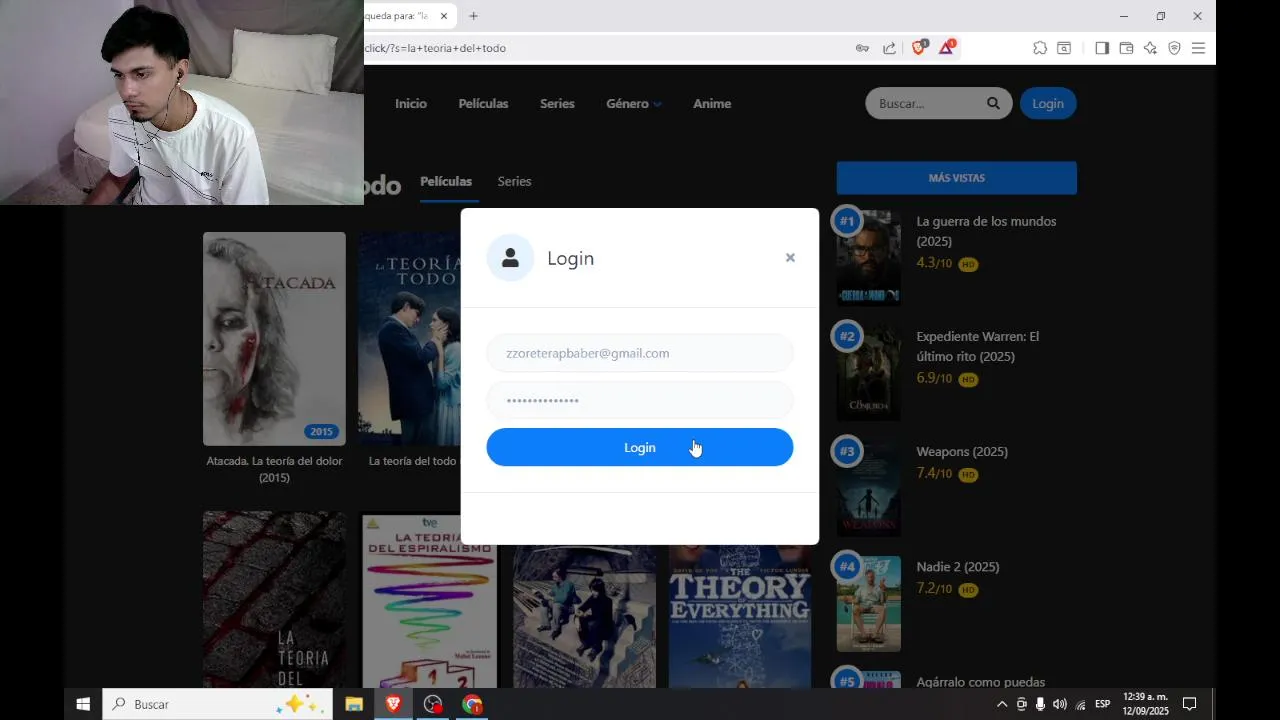Image resolution: width=1280 pixels, height=720 pixels.
Task: Click the share page icon in address bar
Action: 889,48
